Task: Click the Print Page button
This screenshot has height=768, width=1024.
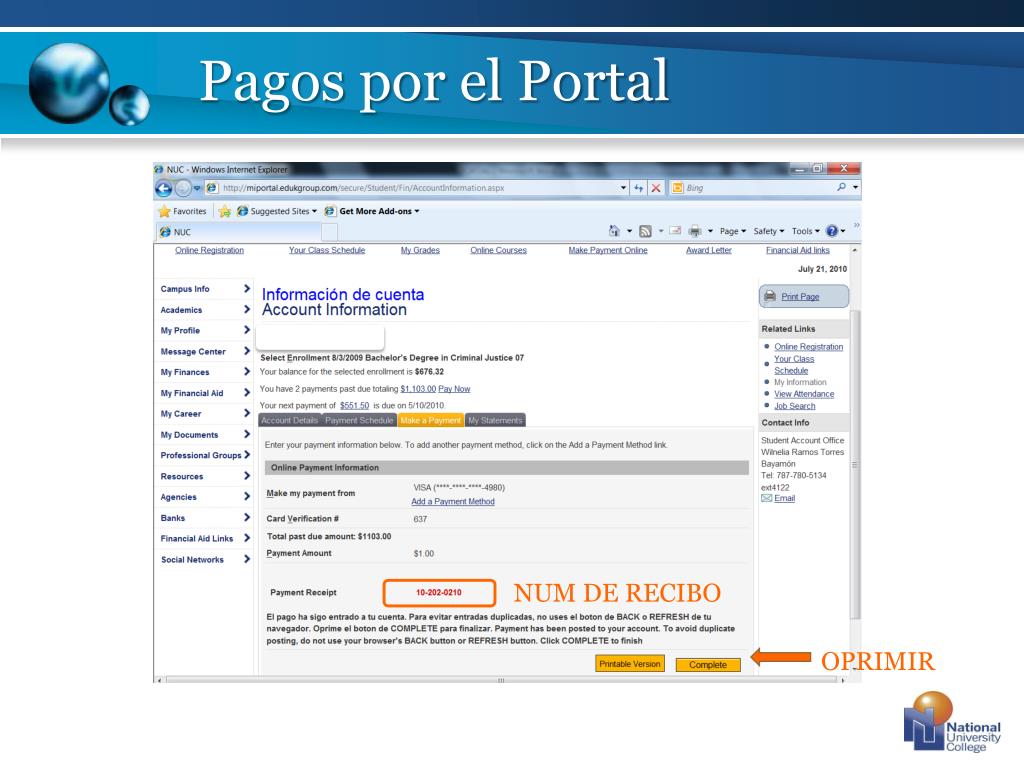Action: [x=803, y=296]
